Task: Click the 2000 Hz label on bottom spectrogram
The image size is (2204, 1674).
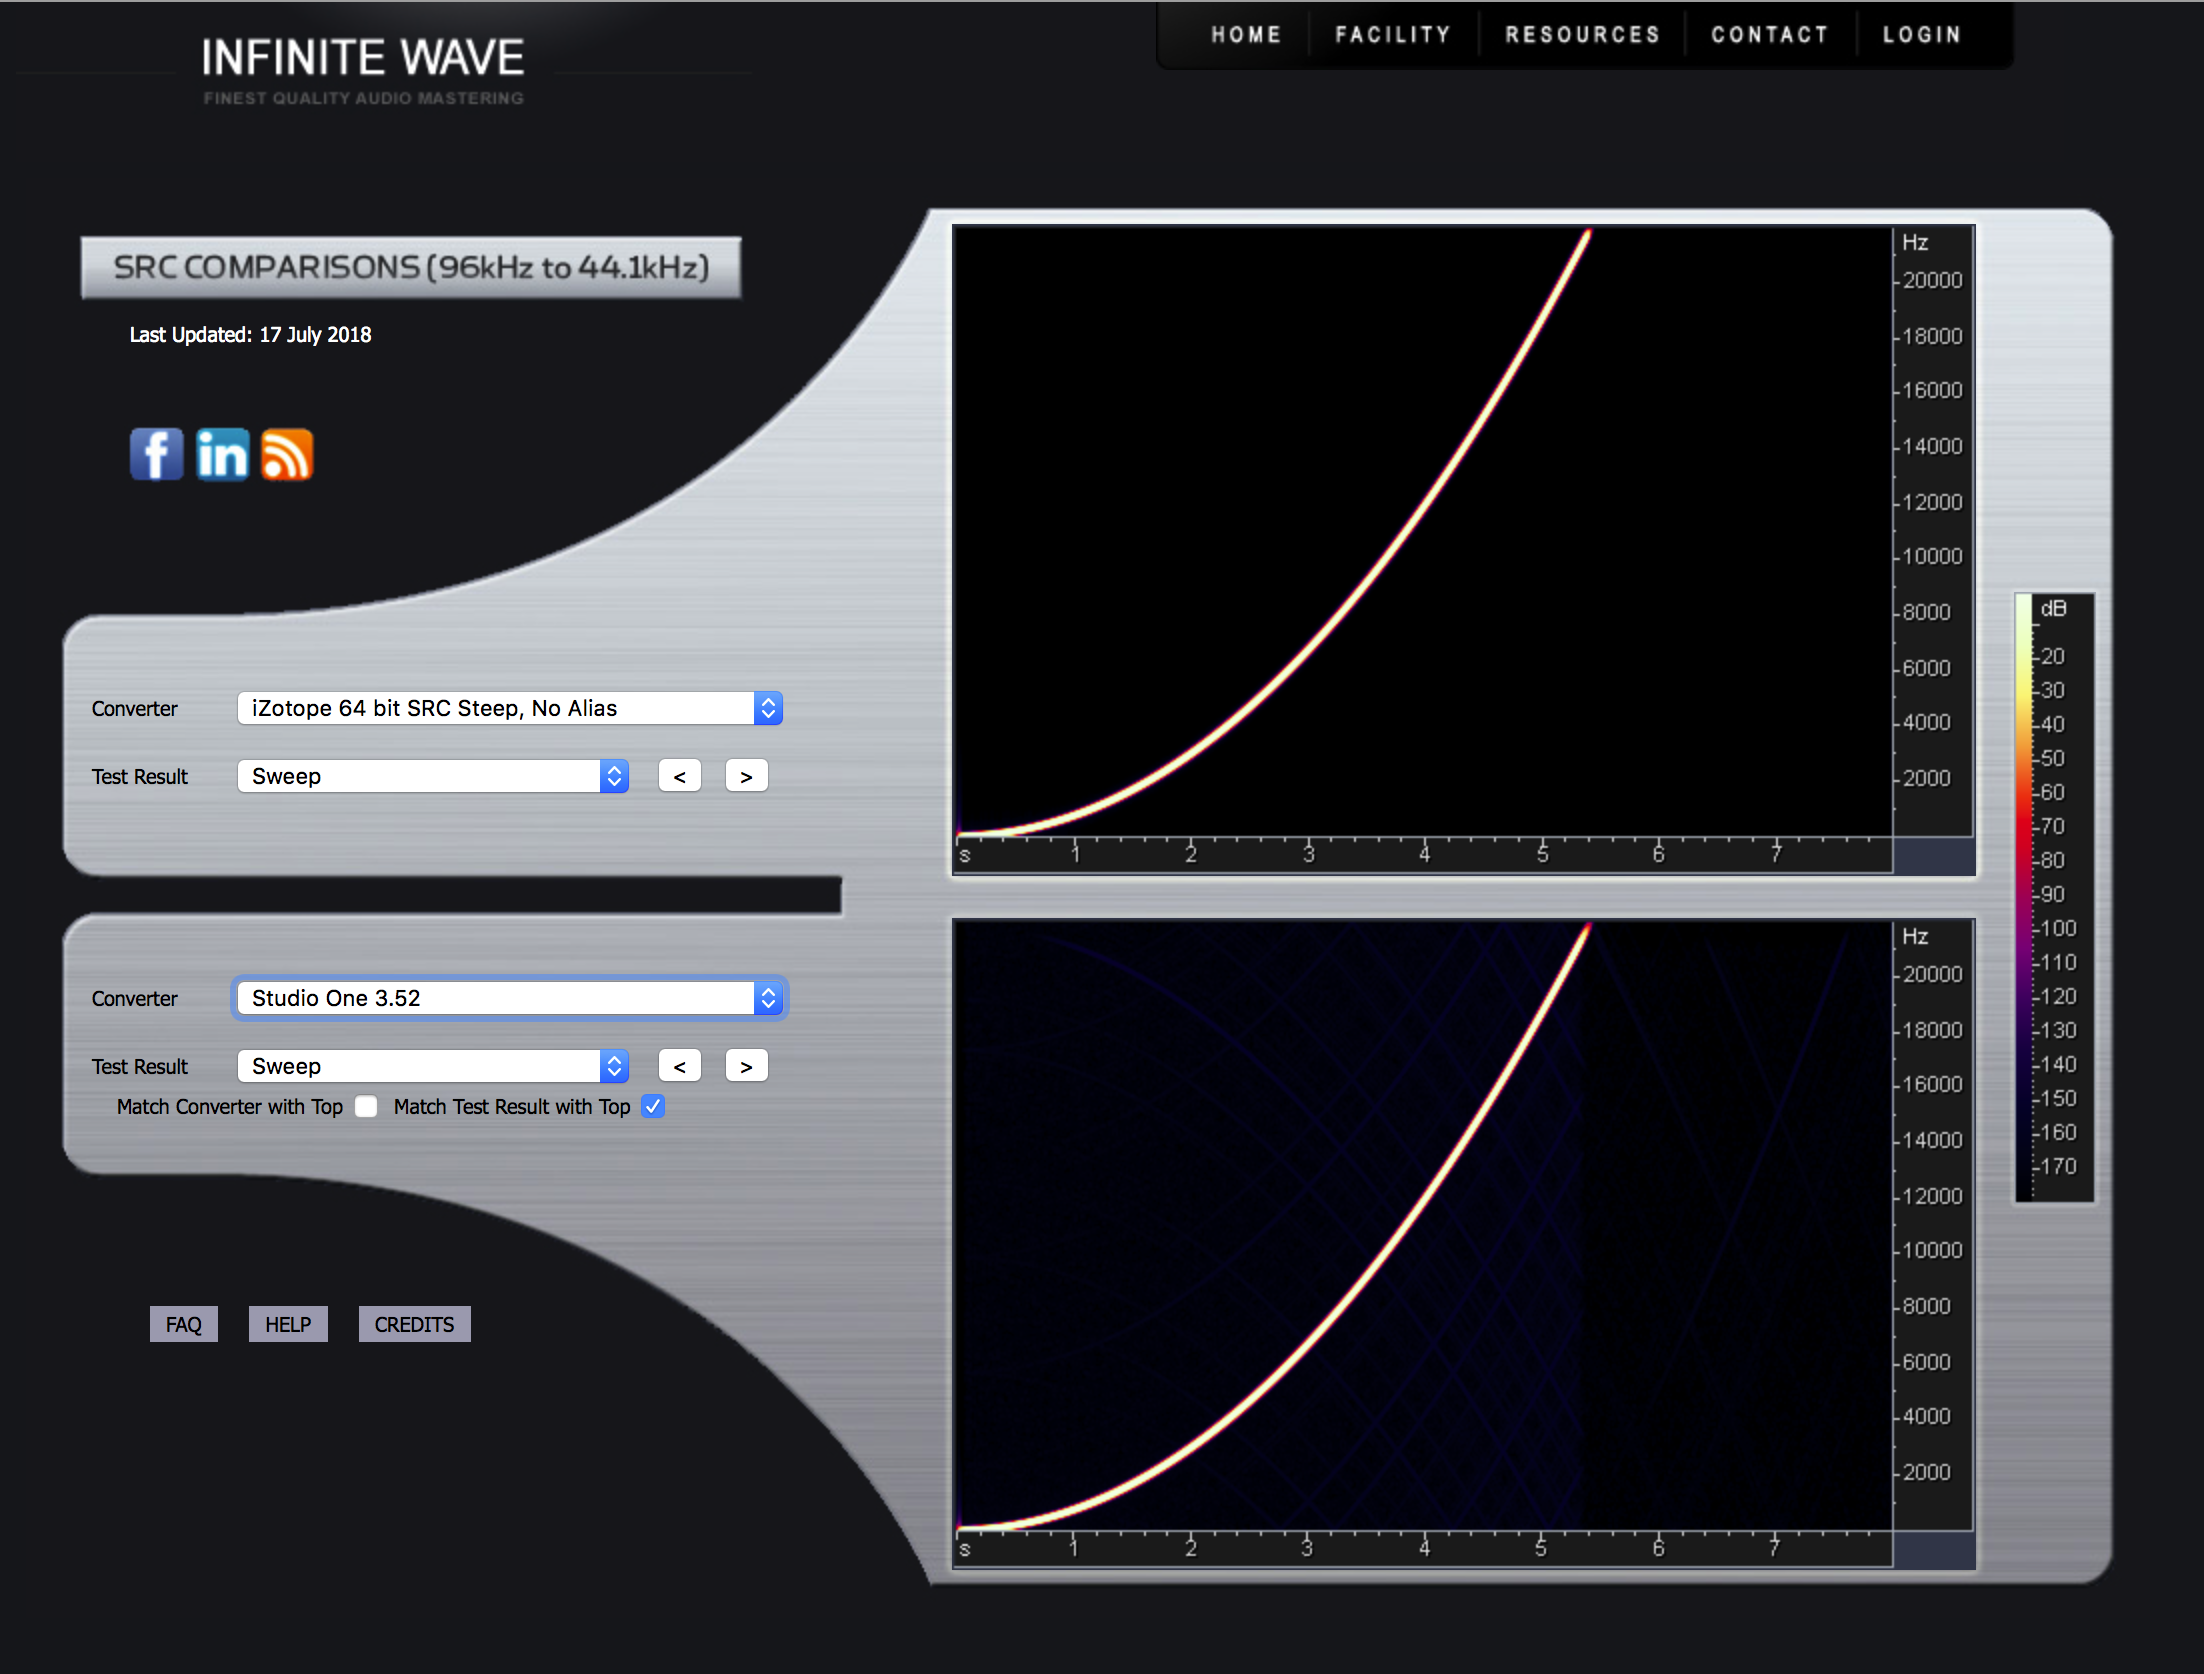Action: coord(1926,1473)
